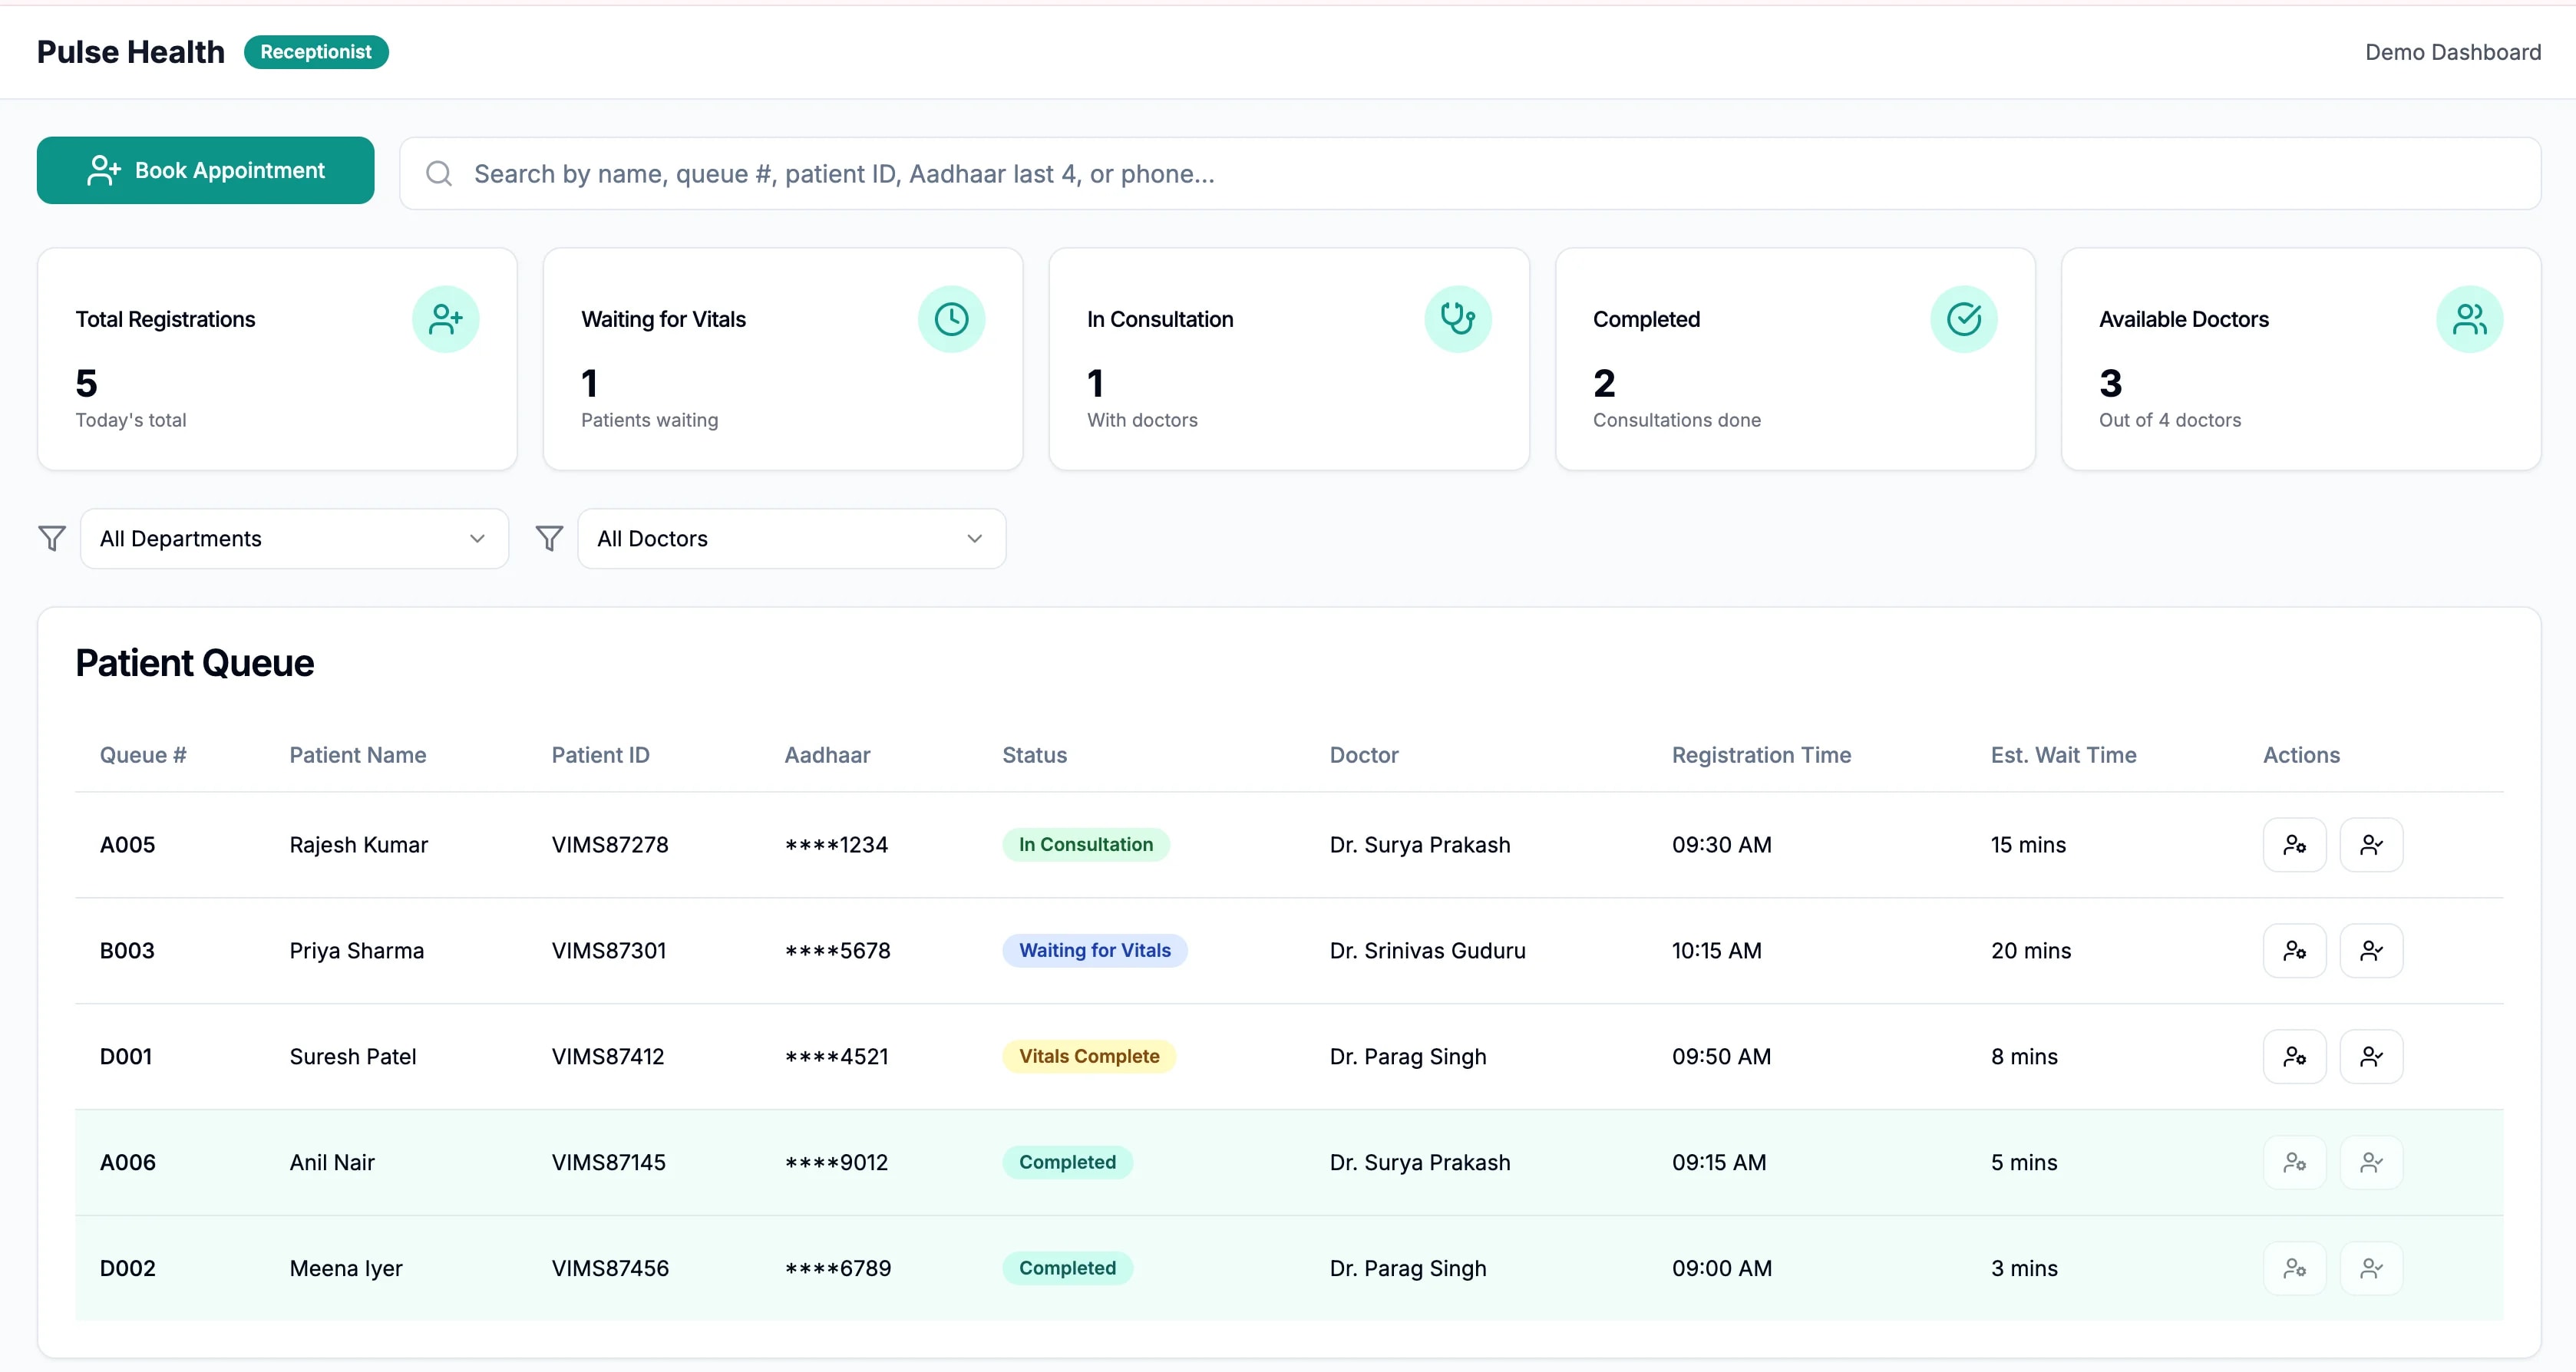Open patient settings for Rajesh Kumar
The image size is (2576, 1372).
2295,844
